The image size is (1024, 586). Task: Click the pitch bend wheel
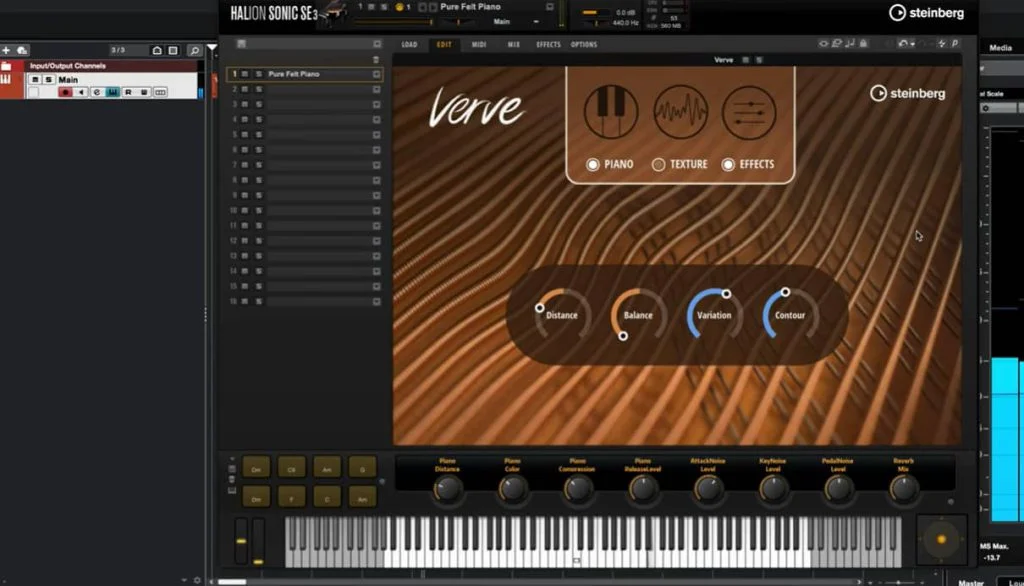(x=241, y=540)
